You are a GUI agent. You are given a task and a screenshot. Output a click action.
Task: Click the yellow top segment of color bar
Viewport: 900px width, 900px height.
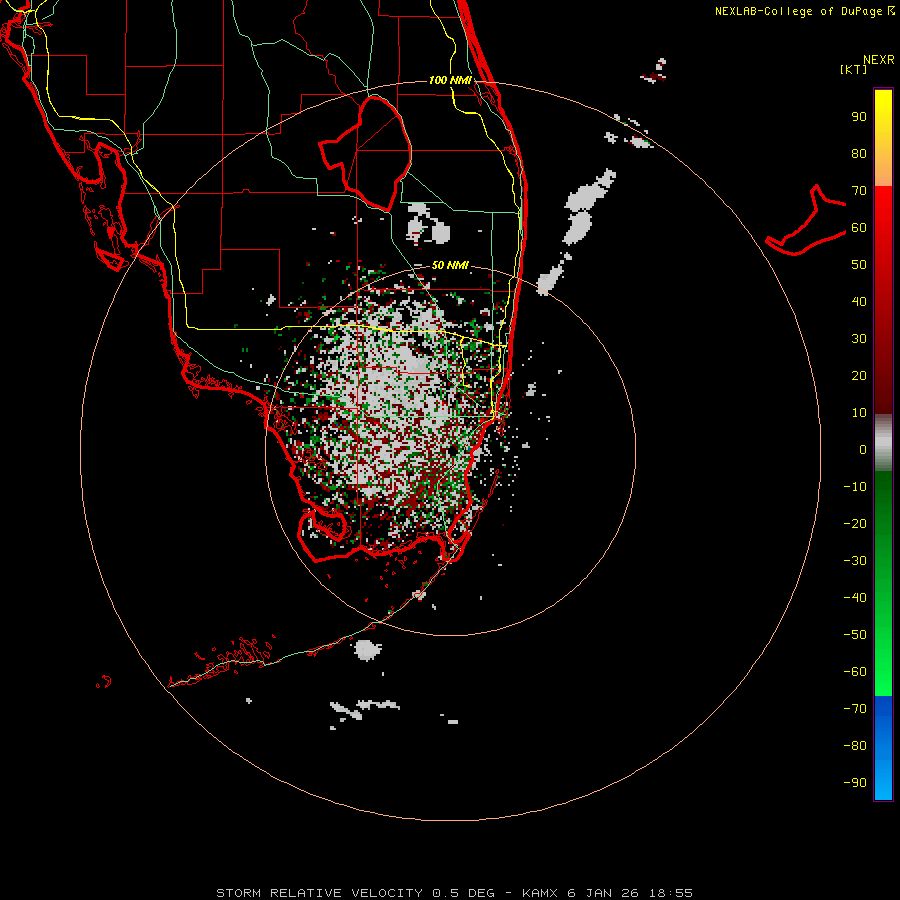point(883,138)
